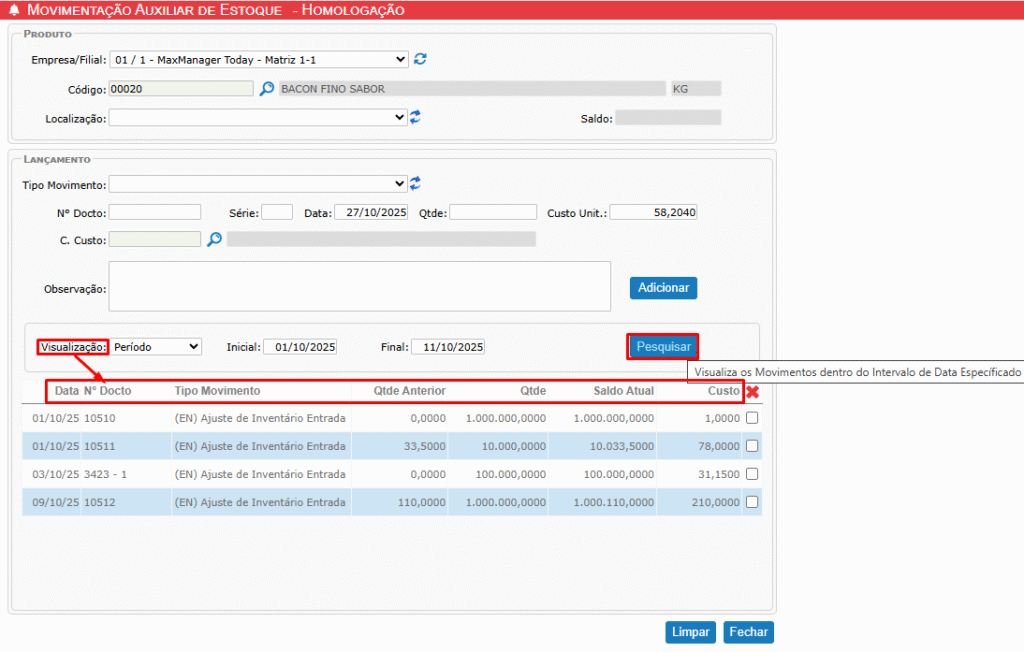Screen dimensions: 1024x652
Task: Check the box for document 10510
Action: [752, 418]
